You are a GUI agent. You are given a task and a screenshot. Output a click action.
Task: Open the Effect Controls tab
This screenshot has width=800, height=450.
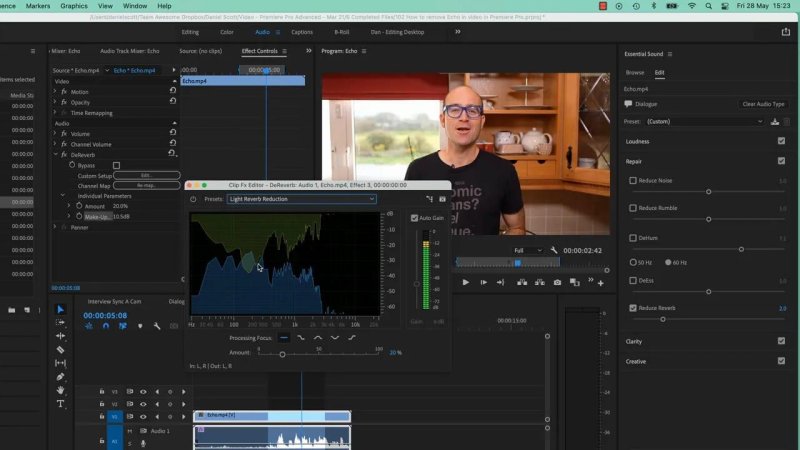pyautogui.click(x=260, y=51)
